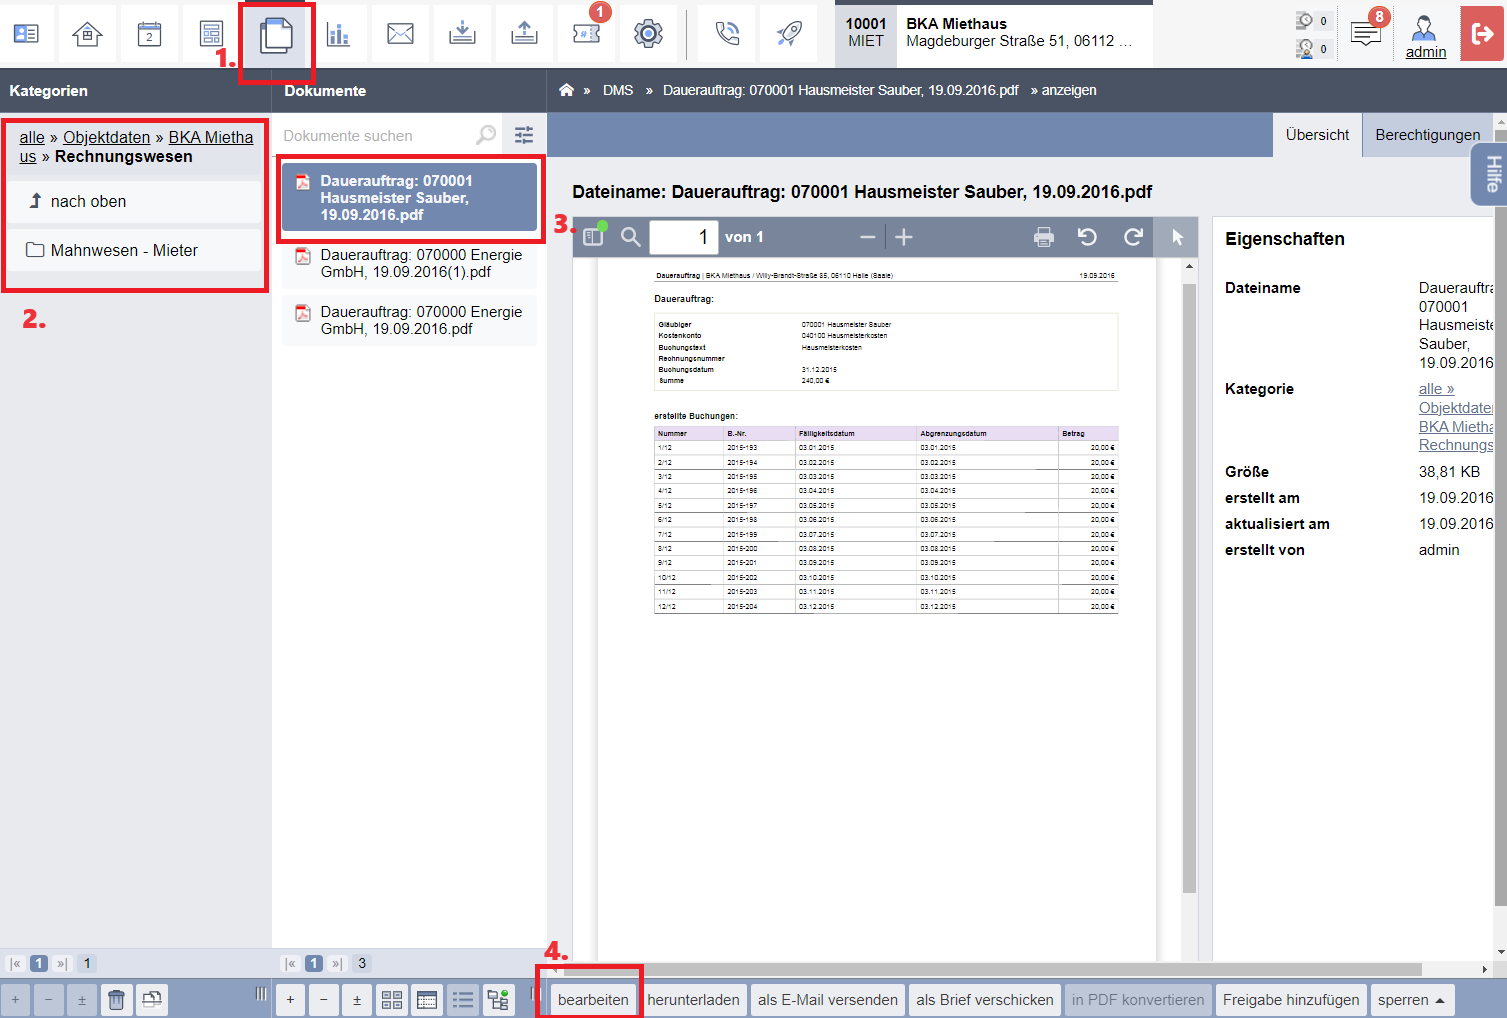Click the herunterladen button

693,1000
